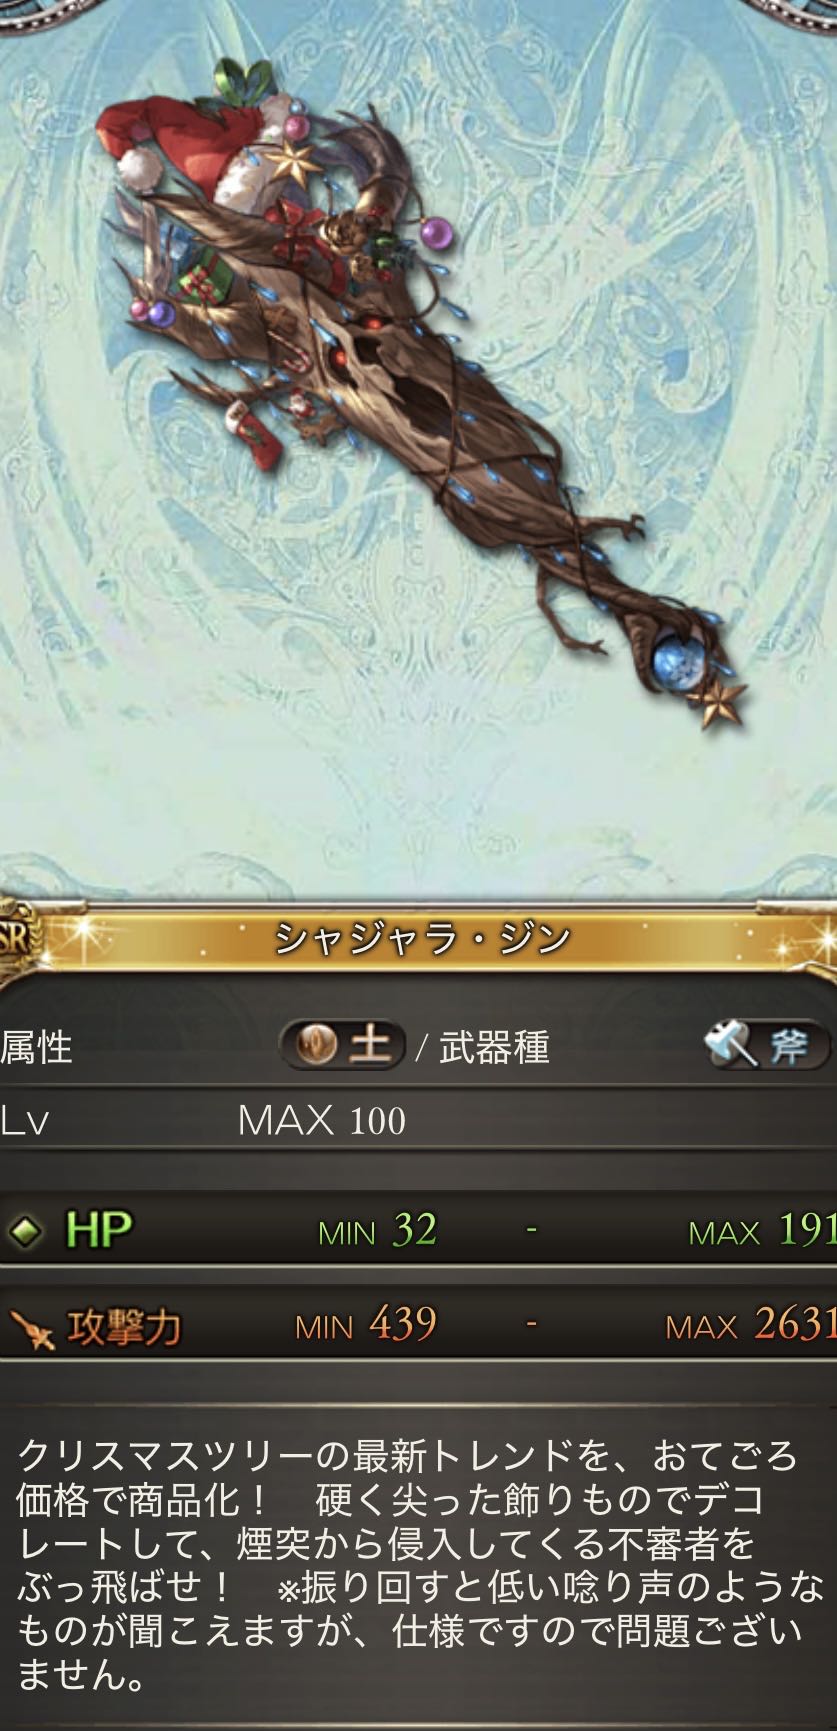Click the 属性 attribute label
837x1731 pixels.
[37, 1047]
